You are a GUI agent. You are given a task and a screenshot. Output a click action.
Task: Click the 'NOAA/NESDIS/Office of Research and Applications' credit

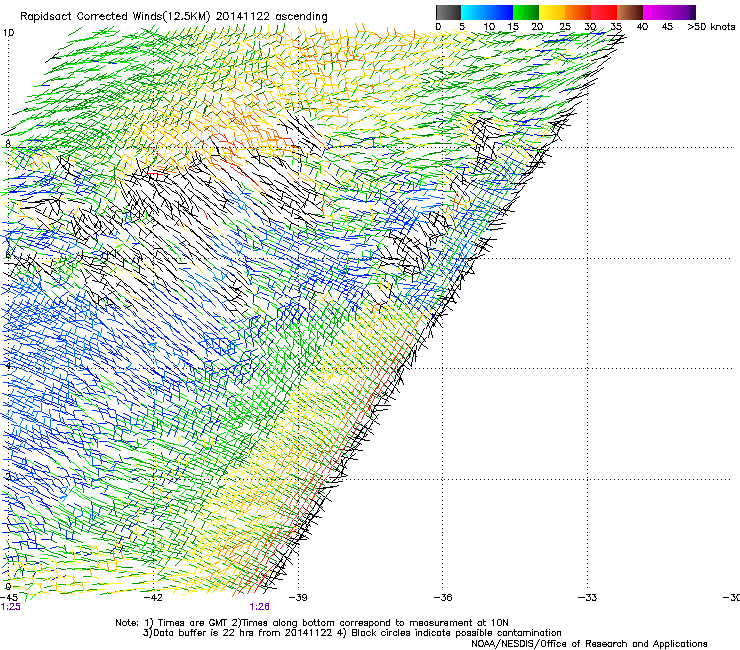click(x=589, y=644)
